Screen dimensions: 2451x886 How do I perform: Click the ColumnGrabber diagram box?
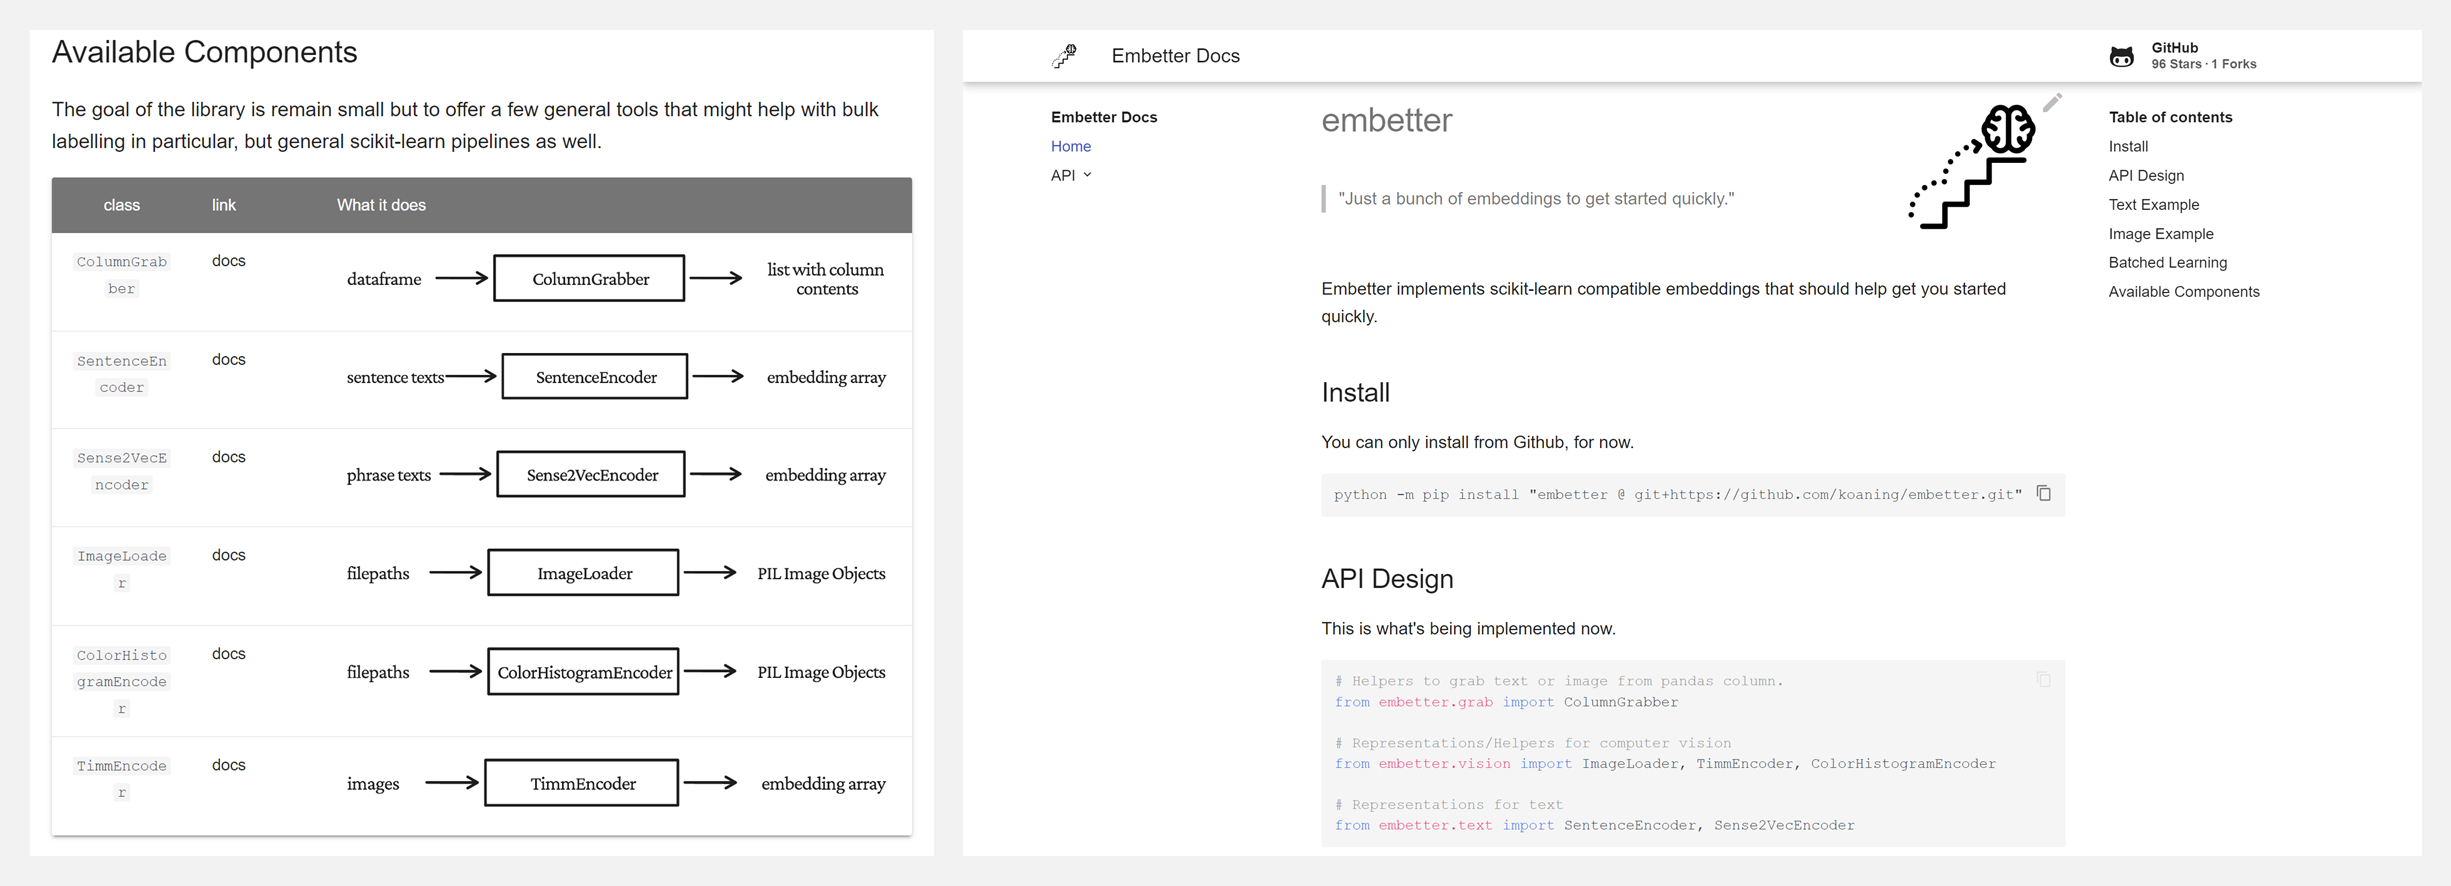590,278
